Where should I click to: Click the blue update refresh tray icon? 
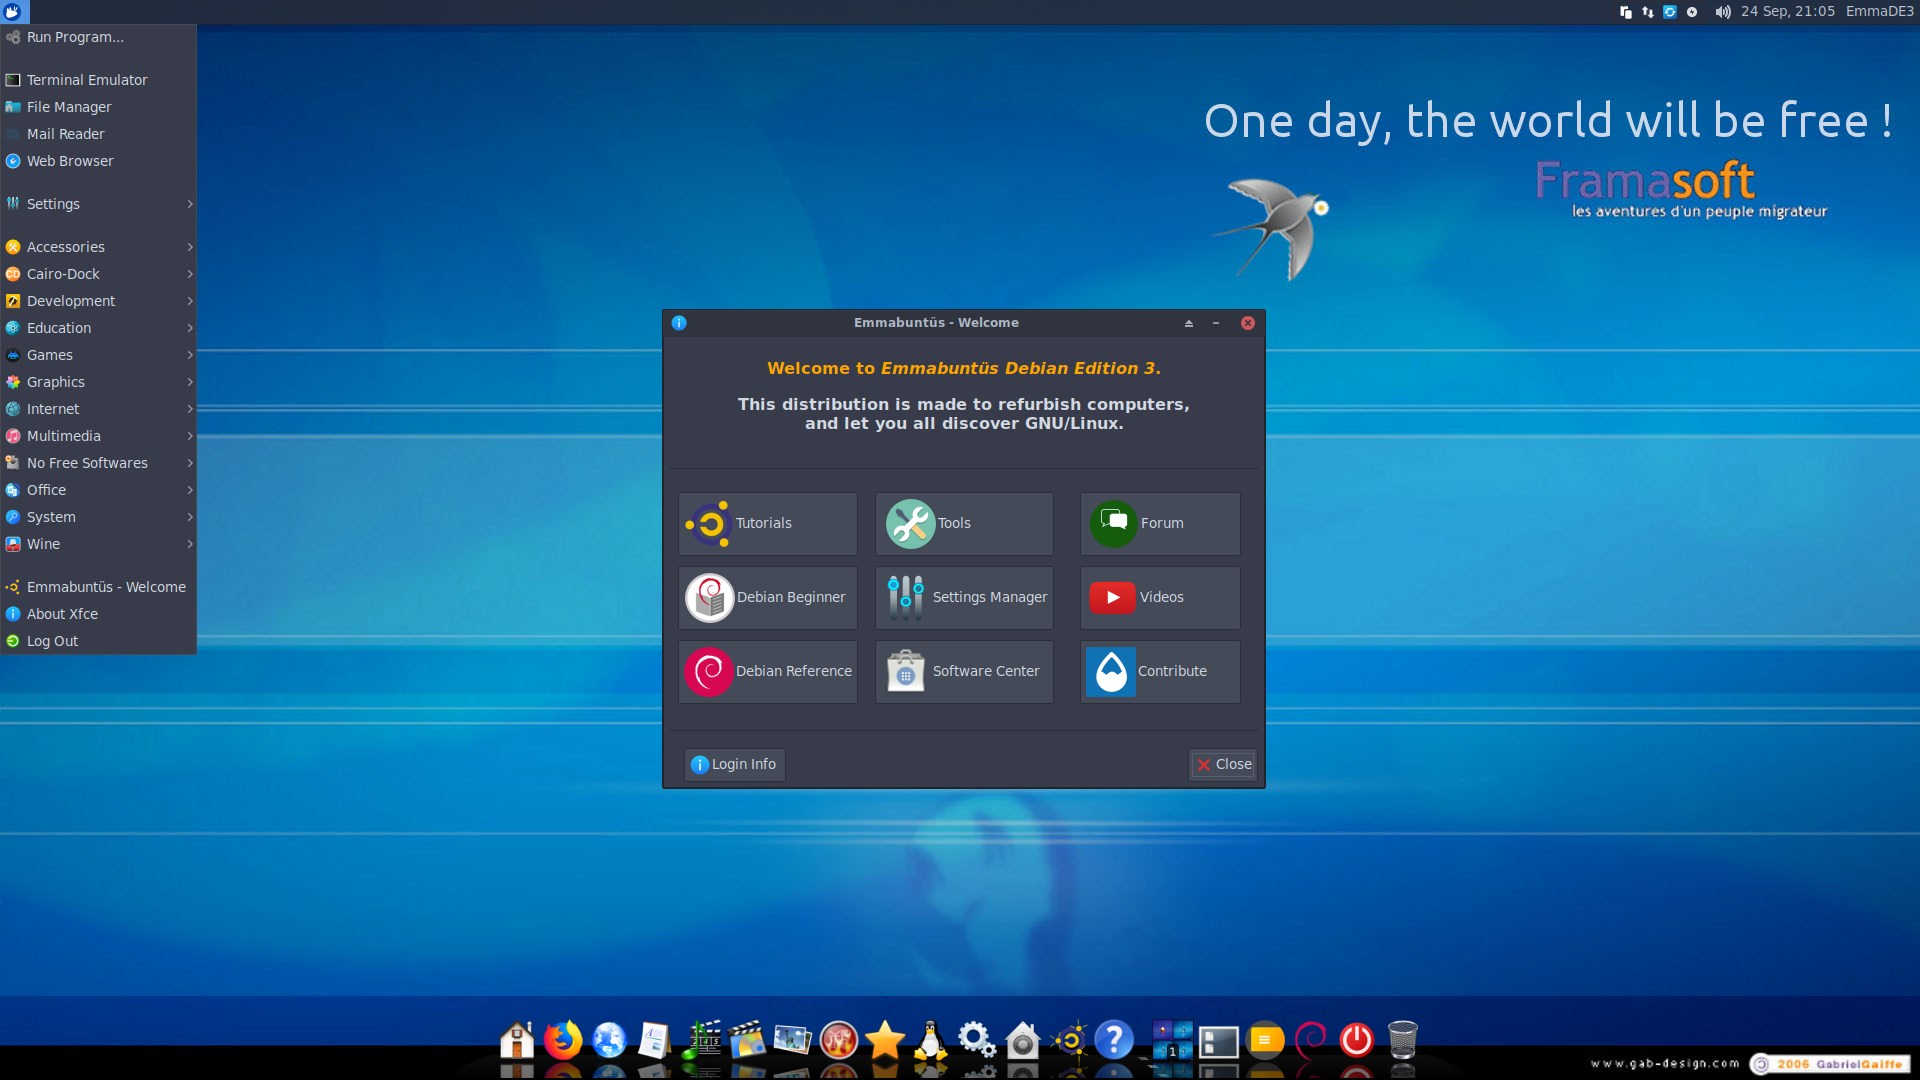coord(1670,12)
